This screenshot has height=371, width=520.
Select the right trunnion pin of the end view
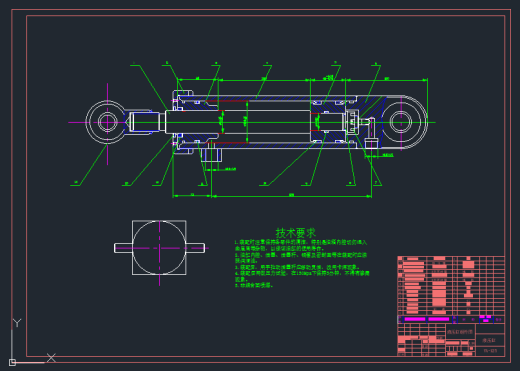pyautogui.click(x=195, y=248)
